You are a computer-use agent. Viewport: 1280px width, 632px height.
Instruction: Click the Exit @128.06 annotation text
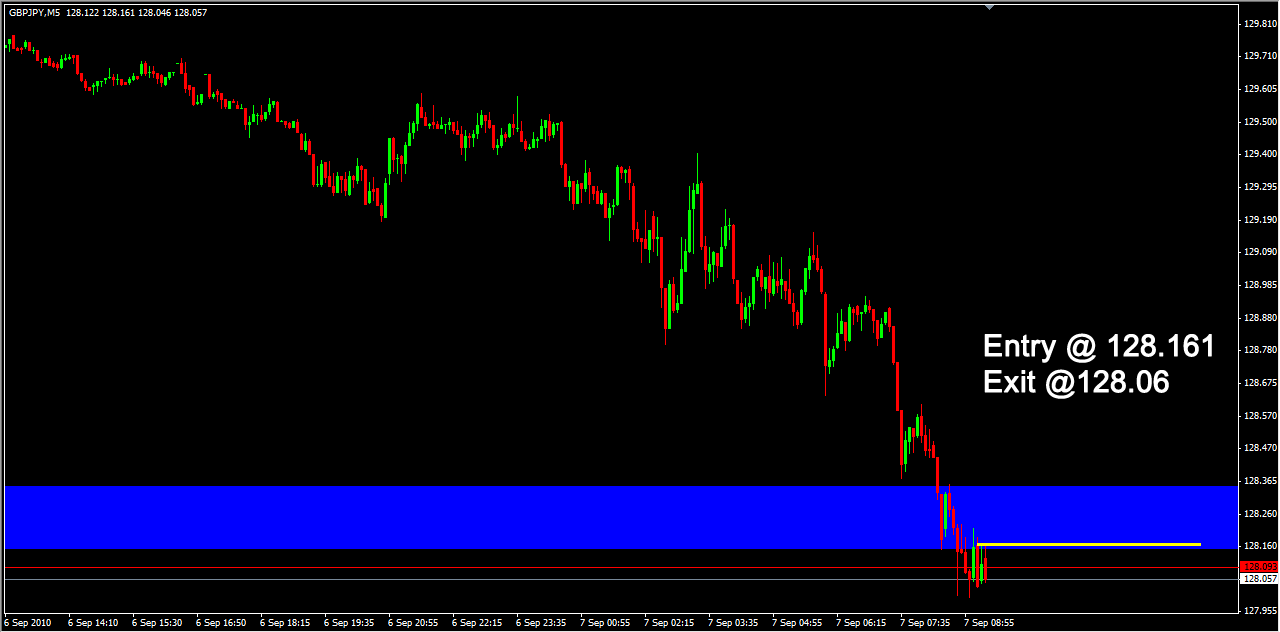coord(1075,383)
